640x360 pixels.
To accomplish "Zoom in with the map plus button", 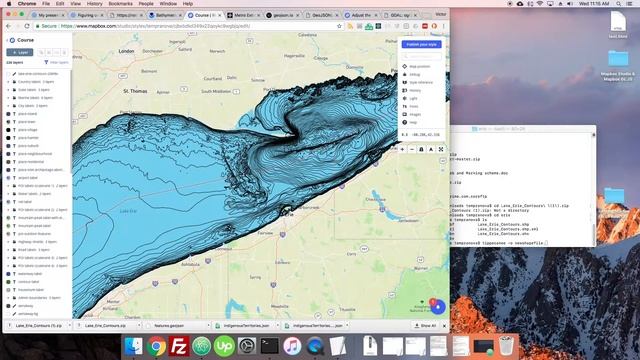I will point(402,149).
